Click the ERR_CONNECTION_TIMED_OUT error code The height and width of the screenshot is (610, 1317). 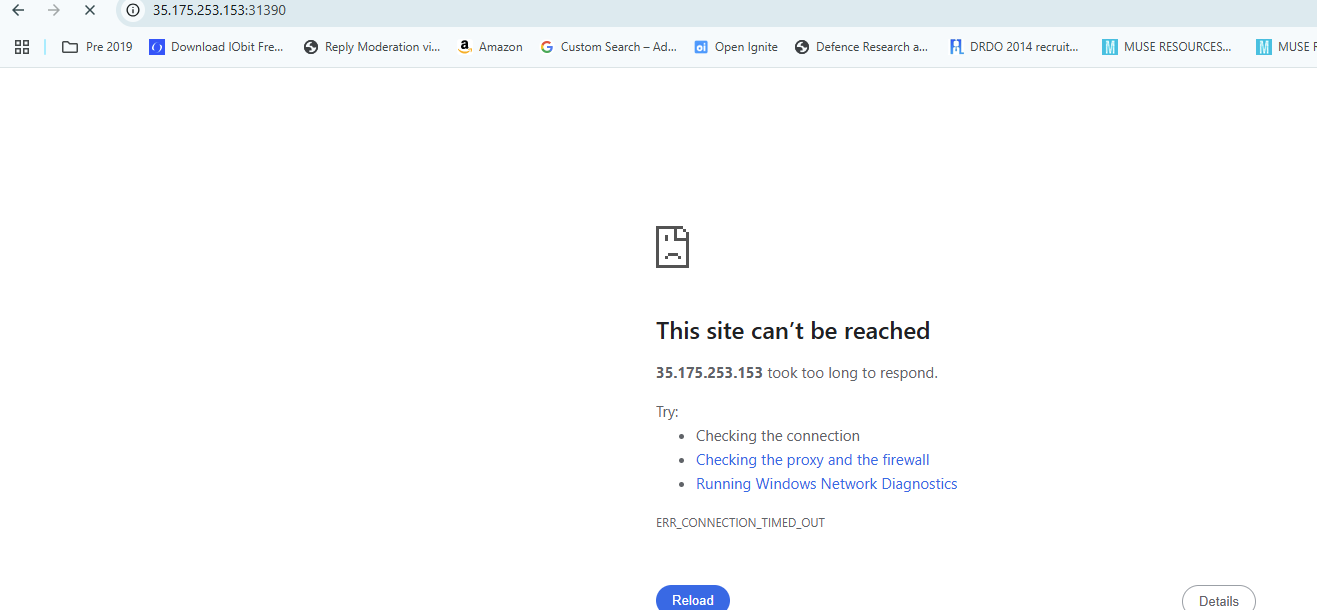740,523
